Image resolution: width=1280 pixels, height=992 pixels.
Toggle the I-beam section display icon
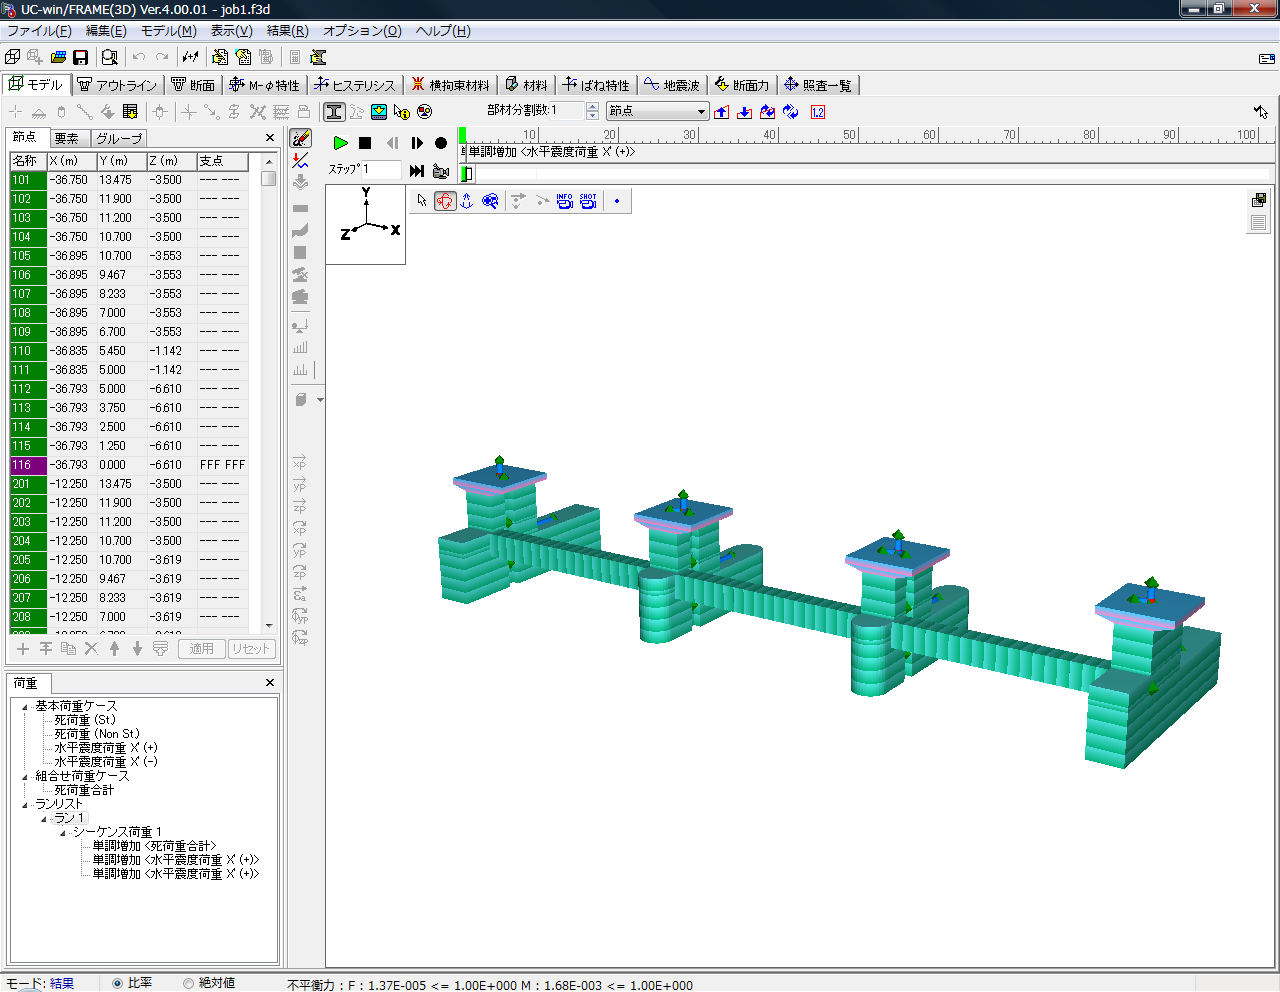coord(334,112)
